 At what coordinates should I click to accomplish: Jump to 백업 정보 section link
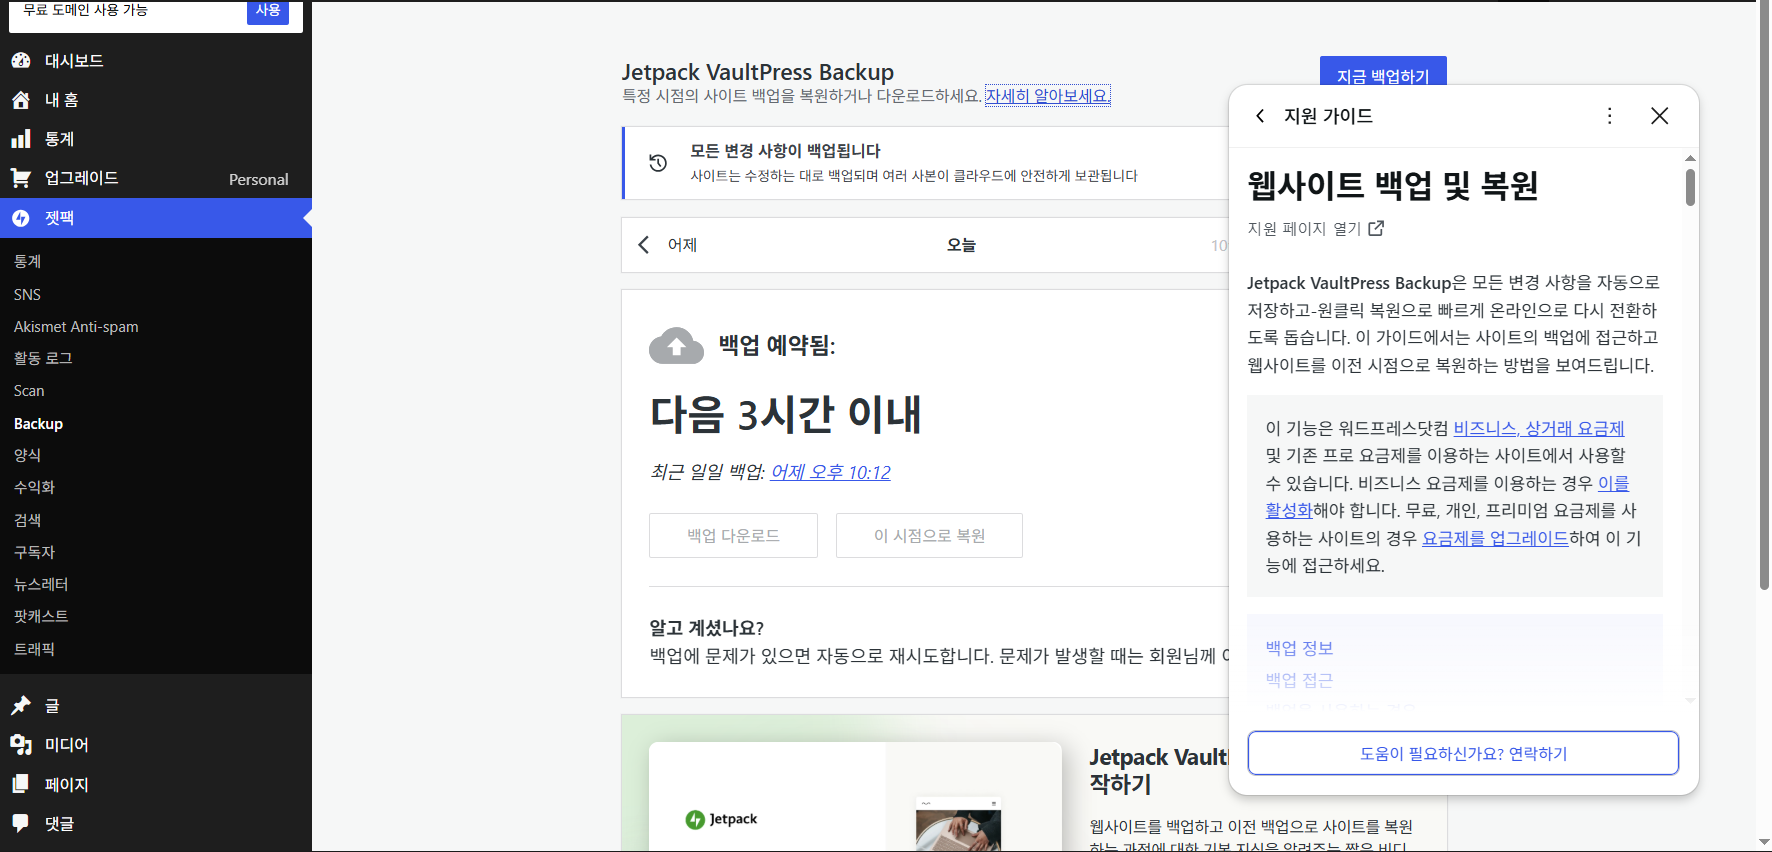tap(1299, 648)
